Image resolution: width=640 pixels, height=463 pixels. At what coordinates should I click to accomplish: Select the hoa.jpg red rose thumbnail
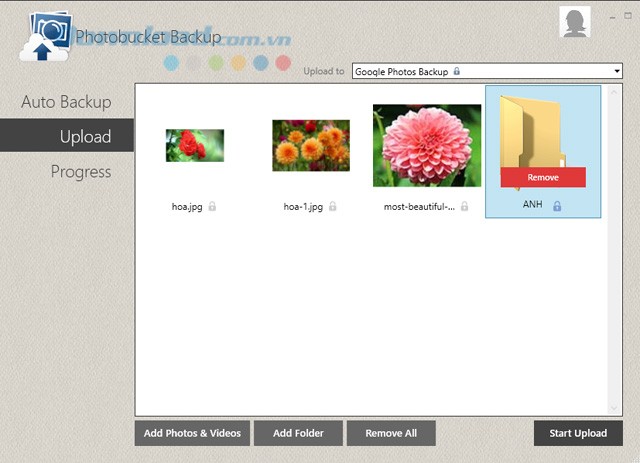194,146
